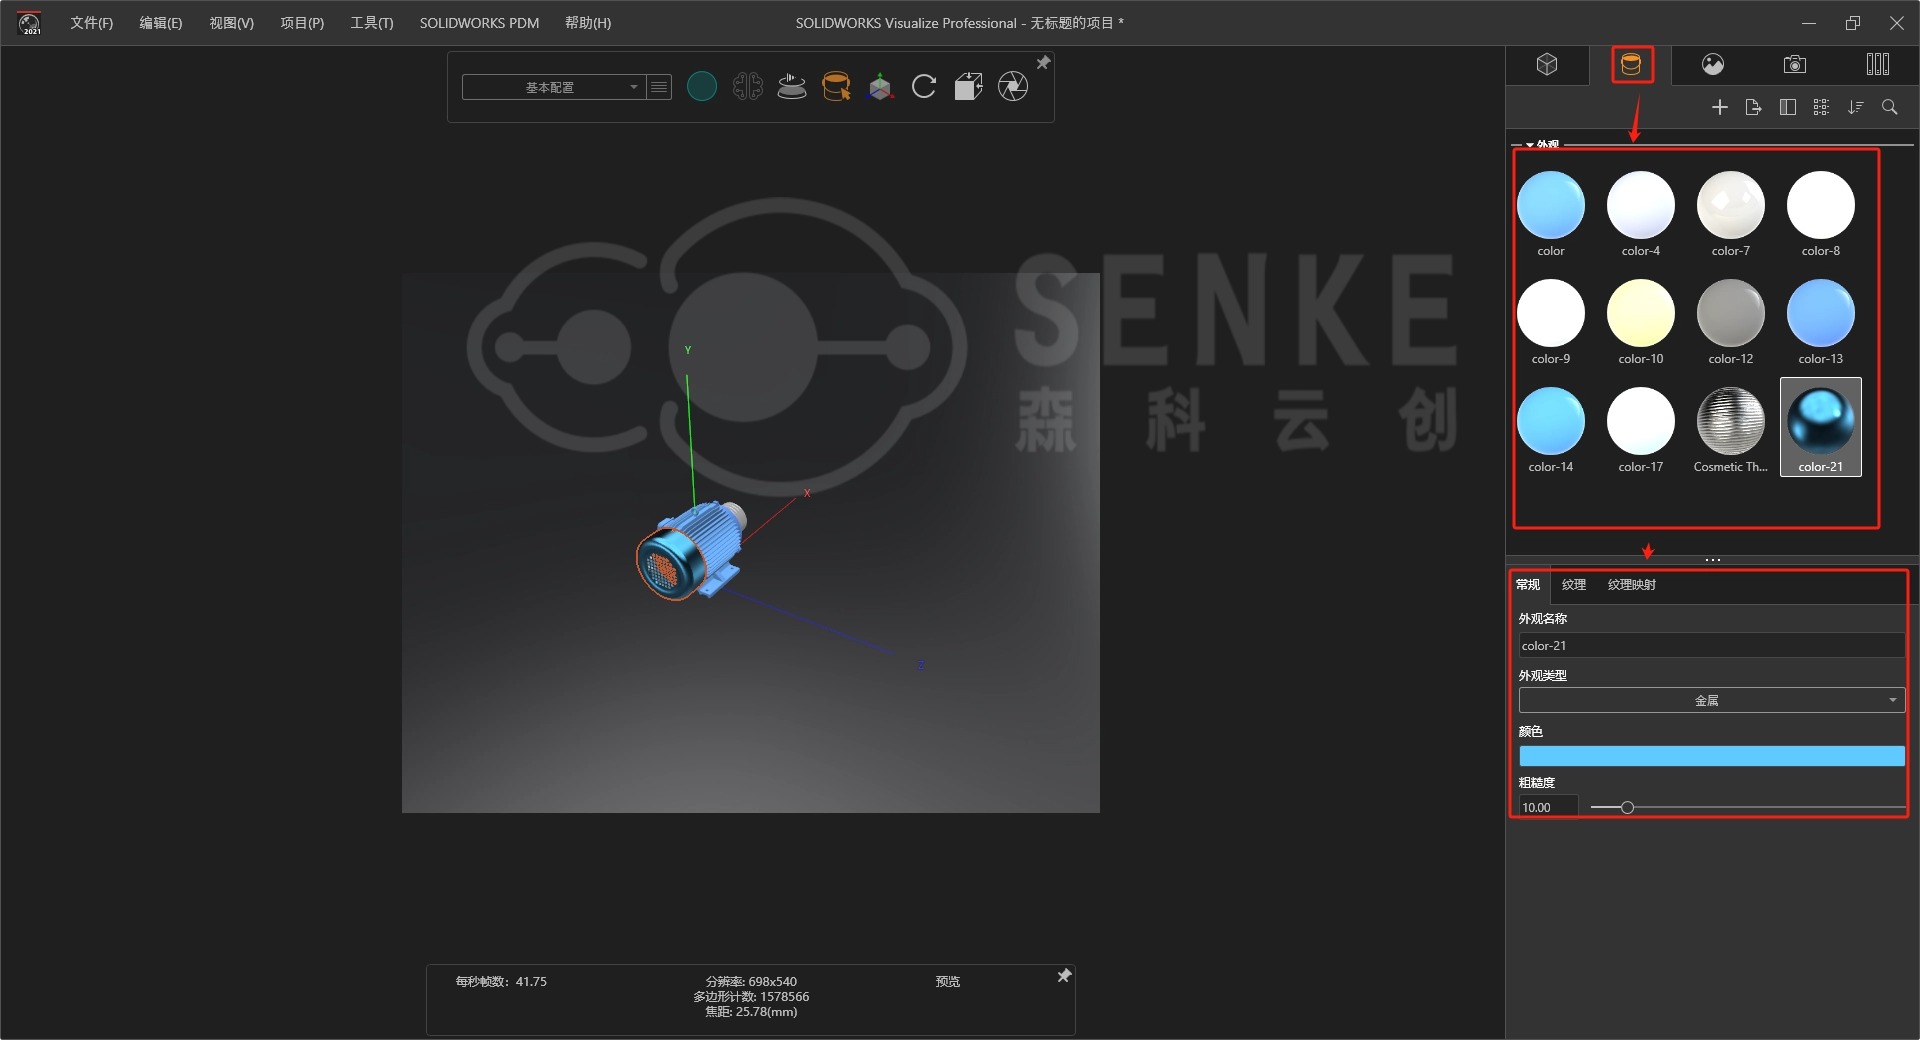Open the configuration list button beside 基本配置
The height and width of the screenshot is (1040, 1920).
coord(659,87)
